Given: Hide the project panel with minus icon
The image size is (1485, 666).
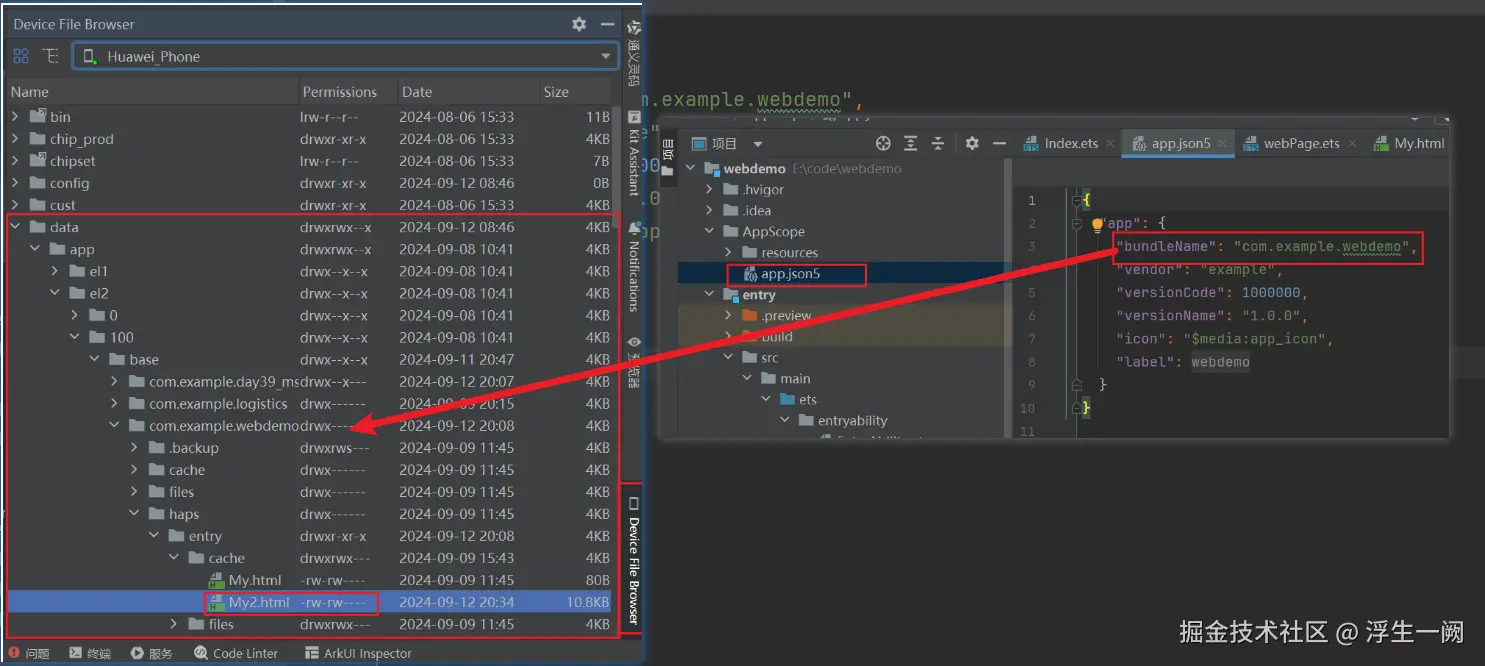Looking at the screenshot, I should pyautogui.click(x=998, y=144).
